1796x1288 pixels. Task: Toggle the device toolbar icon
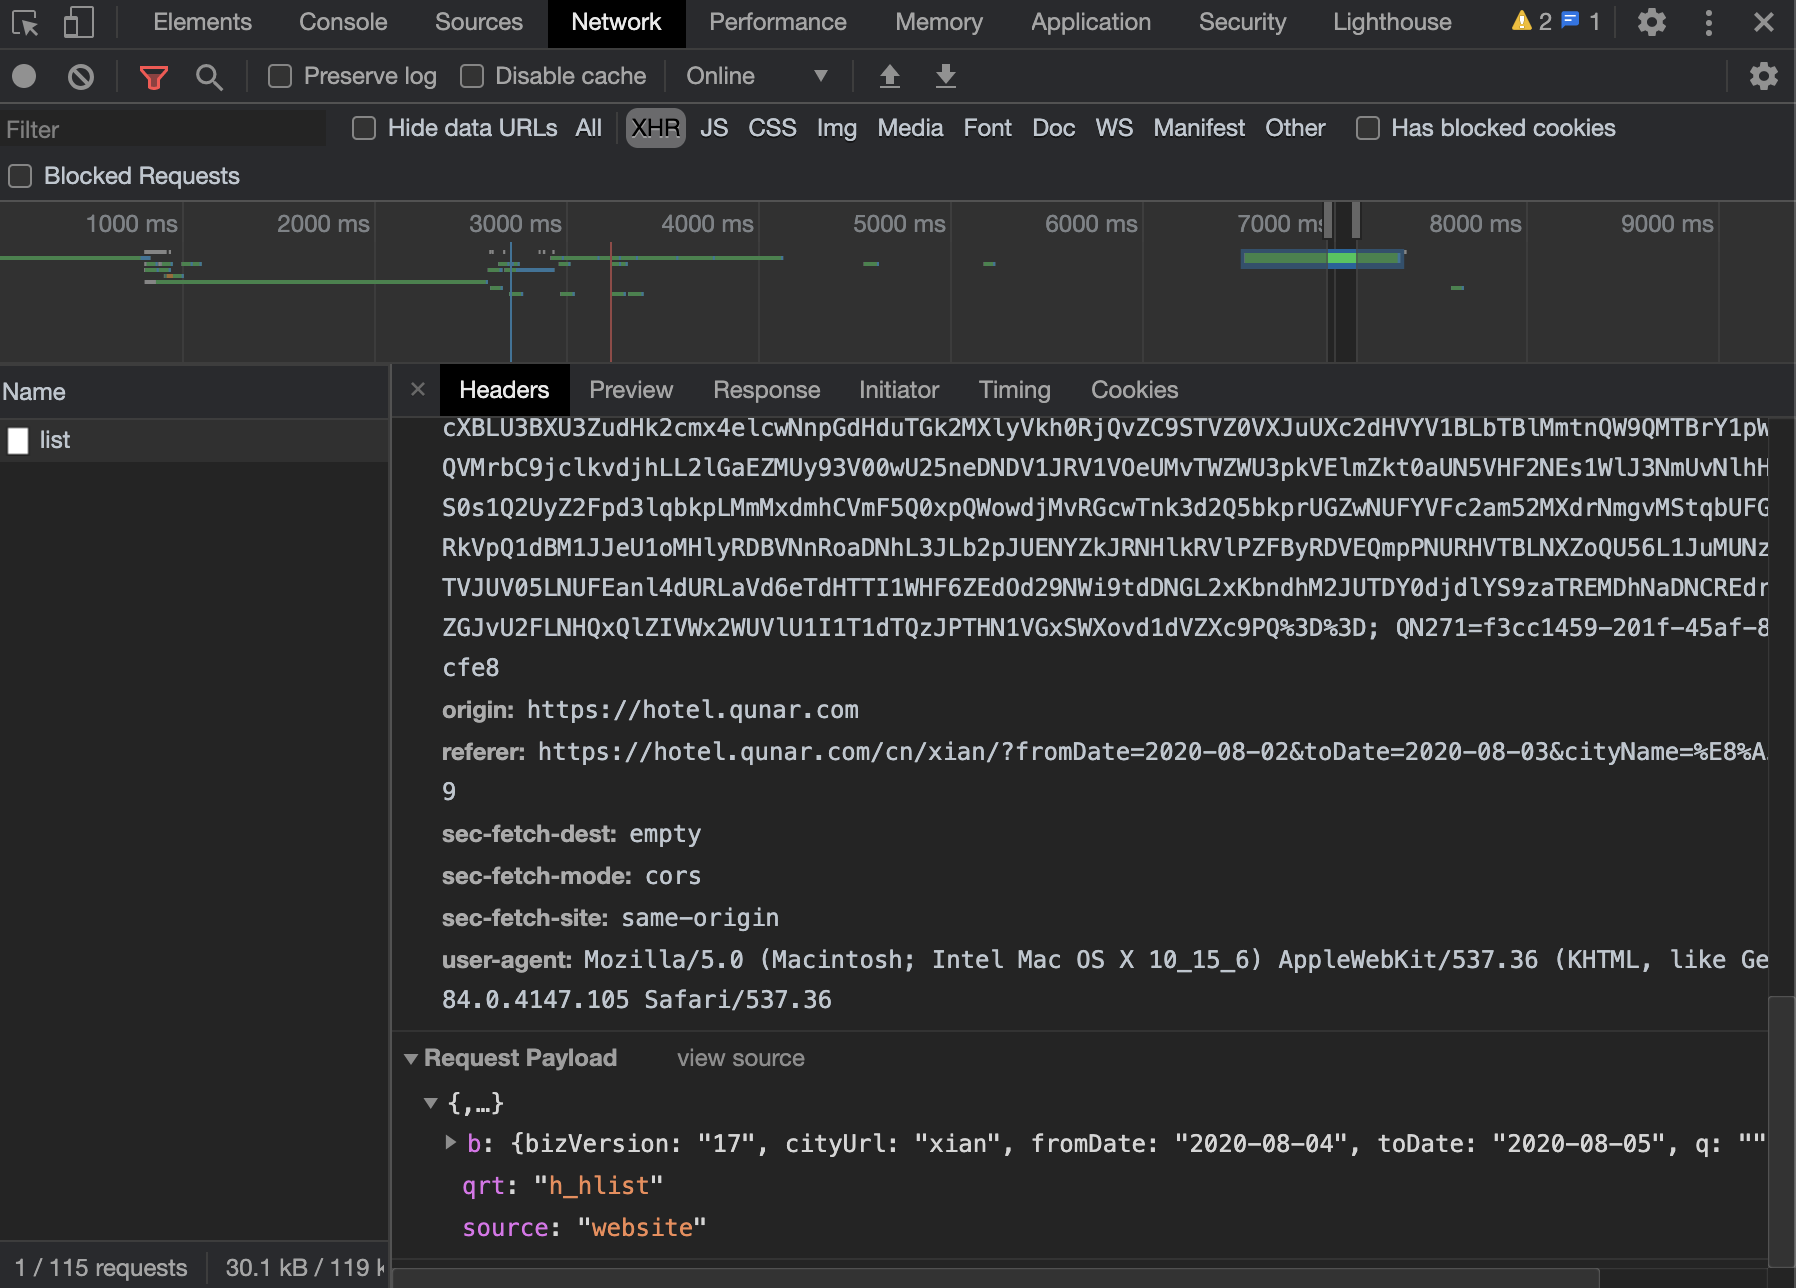(x=78, y=22)
